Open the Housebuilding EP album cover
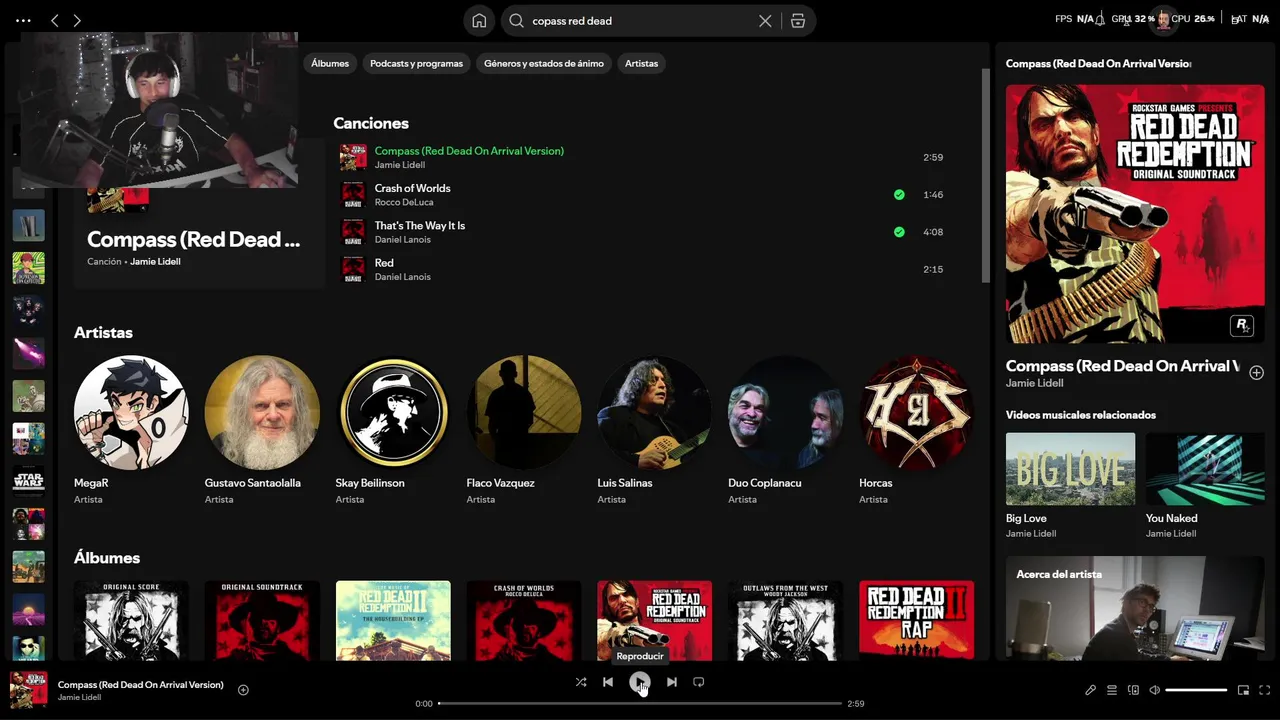Image resolution: width=1280 pixels, height=720 pixels. (x=393, y=620)
